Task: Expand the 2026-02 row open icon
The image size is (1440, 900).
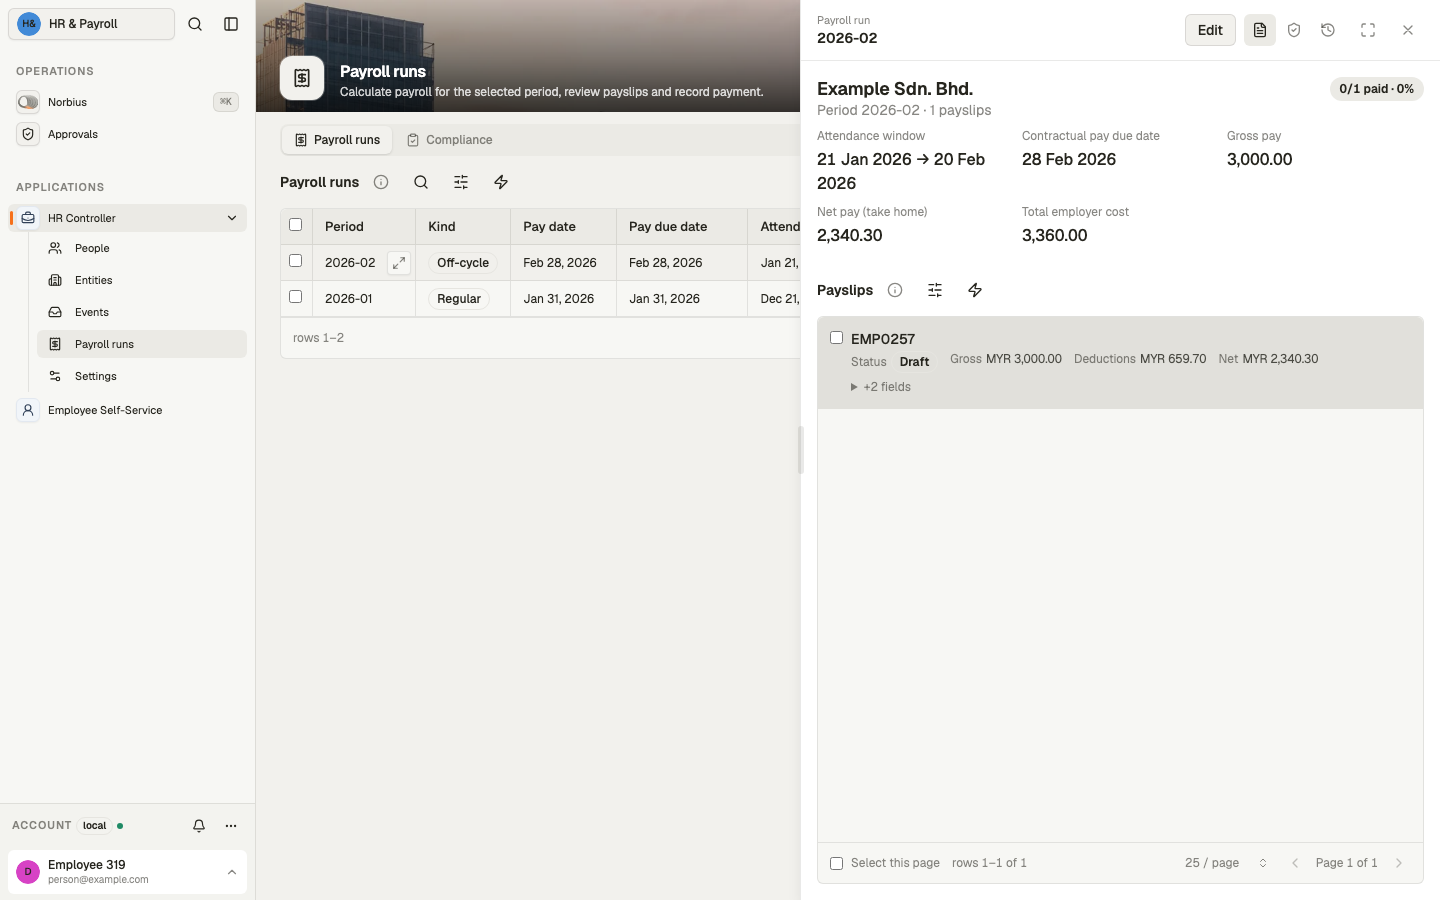Action: 399,263
